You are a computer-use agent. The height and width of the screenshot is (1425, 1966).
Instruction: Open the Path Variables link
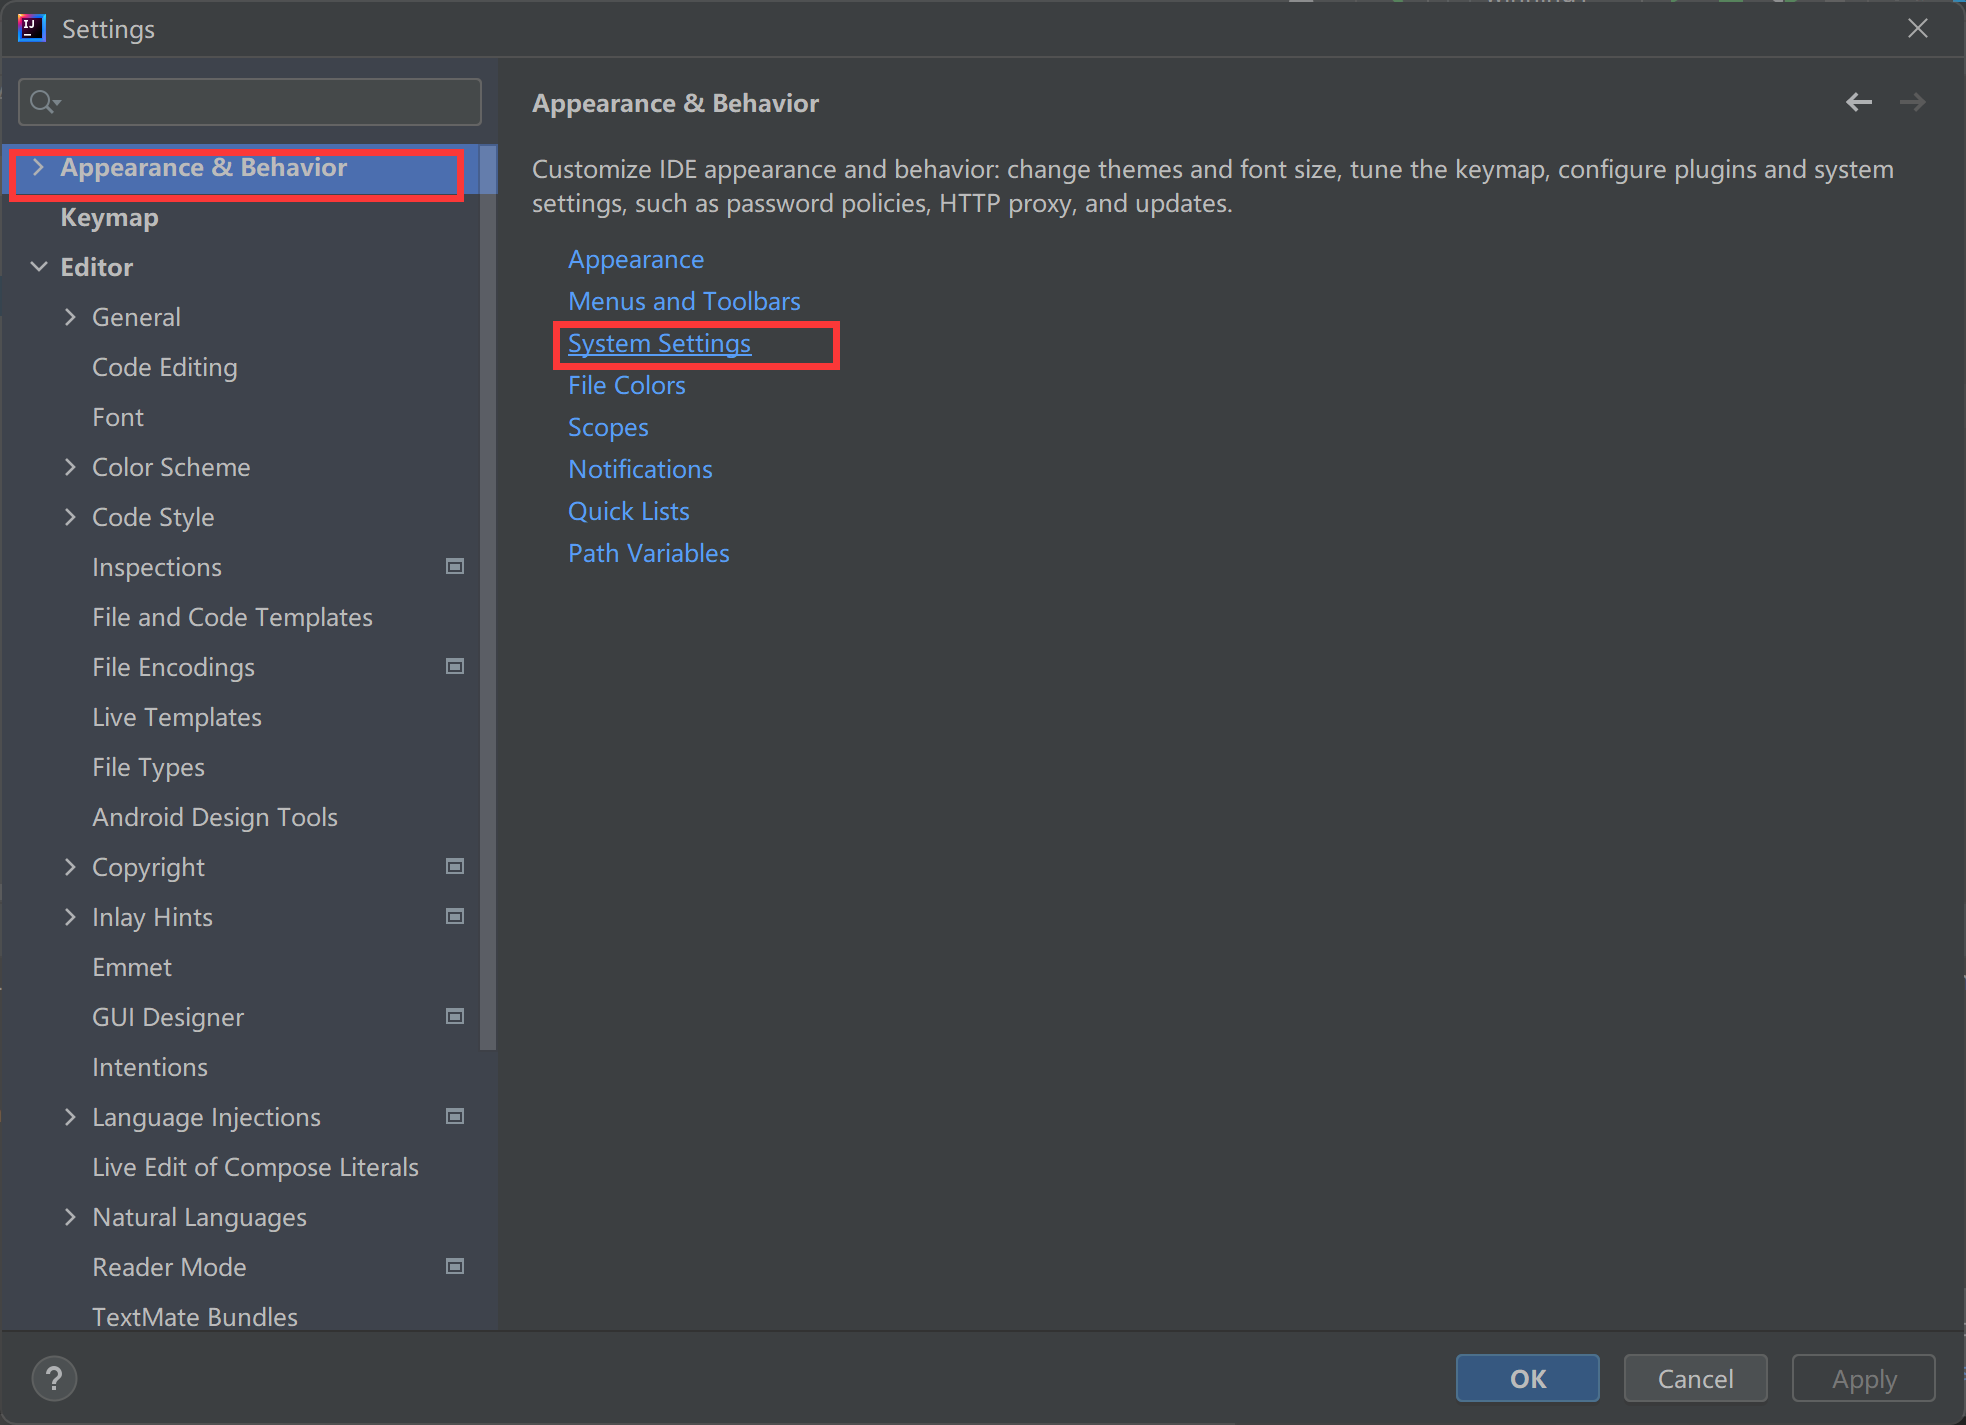[x=648, y=553]
